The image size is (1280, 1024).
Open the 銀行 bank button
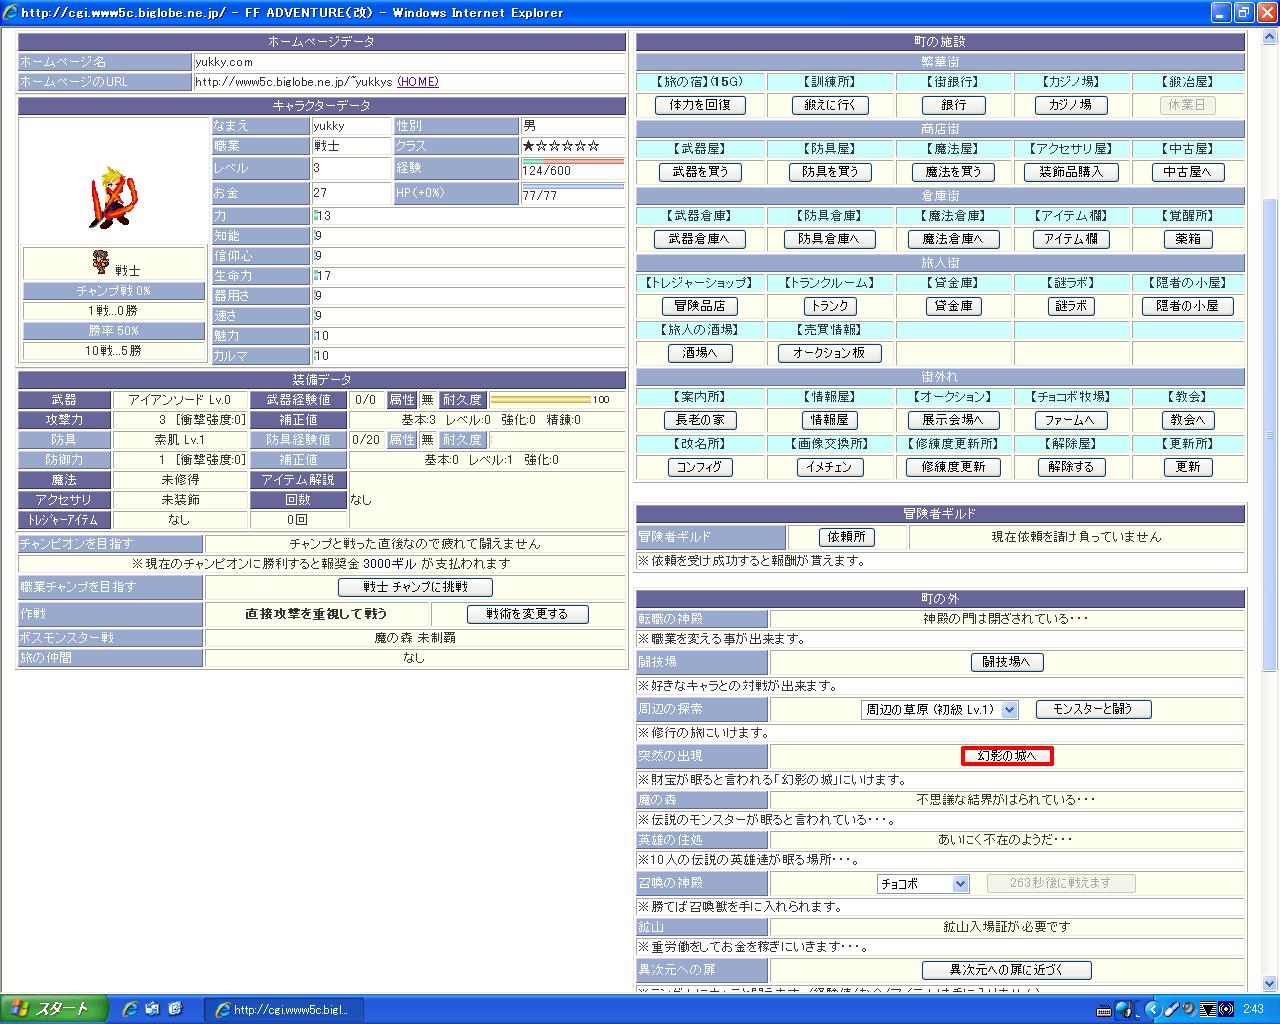pos(954,105)
